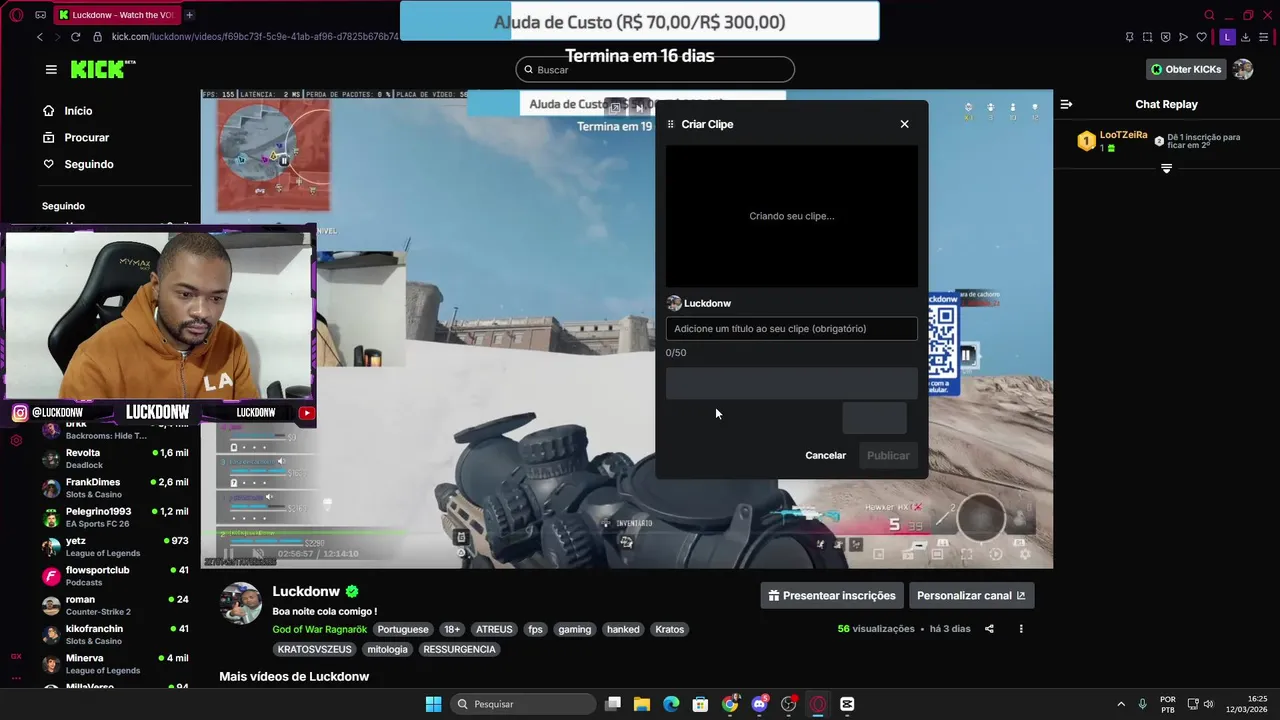Image resolution: width=1280 pixels, height=720 pixels.
Task: Share the video with the share icon
Action: tap(989, 629)
